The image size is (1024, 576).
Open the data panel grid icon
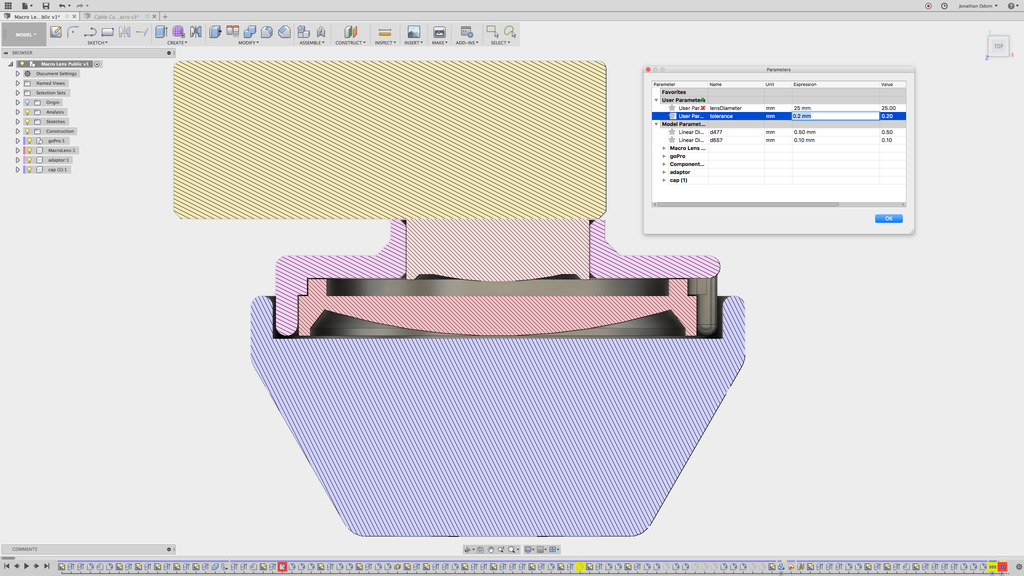tap(8, 6)
